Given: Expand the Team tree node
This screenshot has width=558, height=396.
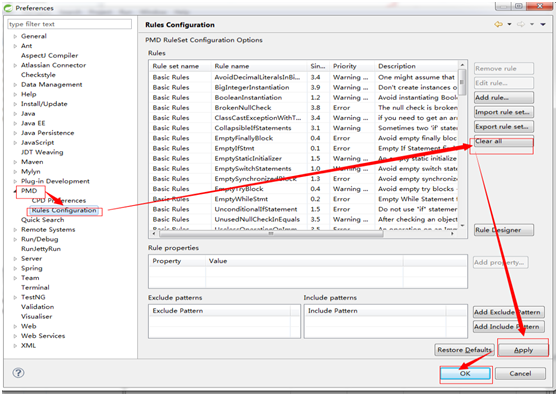Looking at the screenshot, I should coord(15,278).
